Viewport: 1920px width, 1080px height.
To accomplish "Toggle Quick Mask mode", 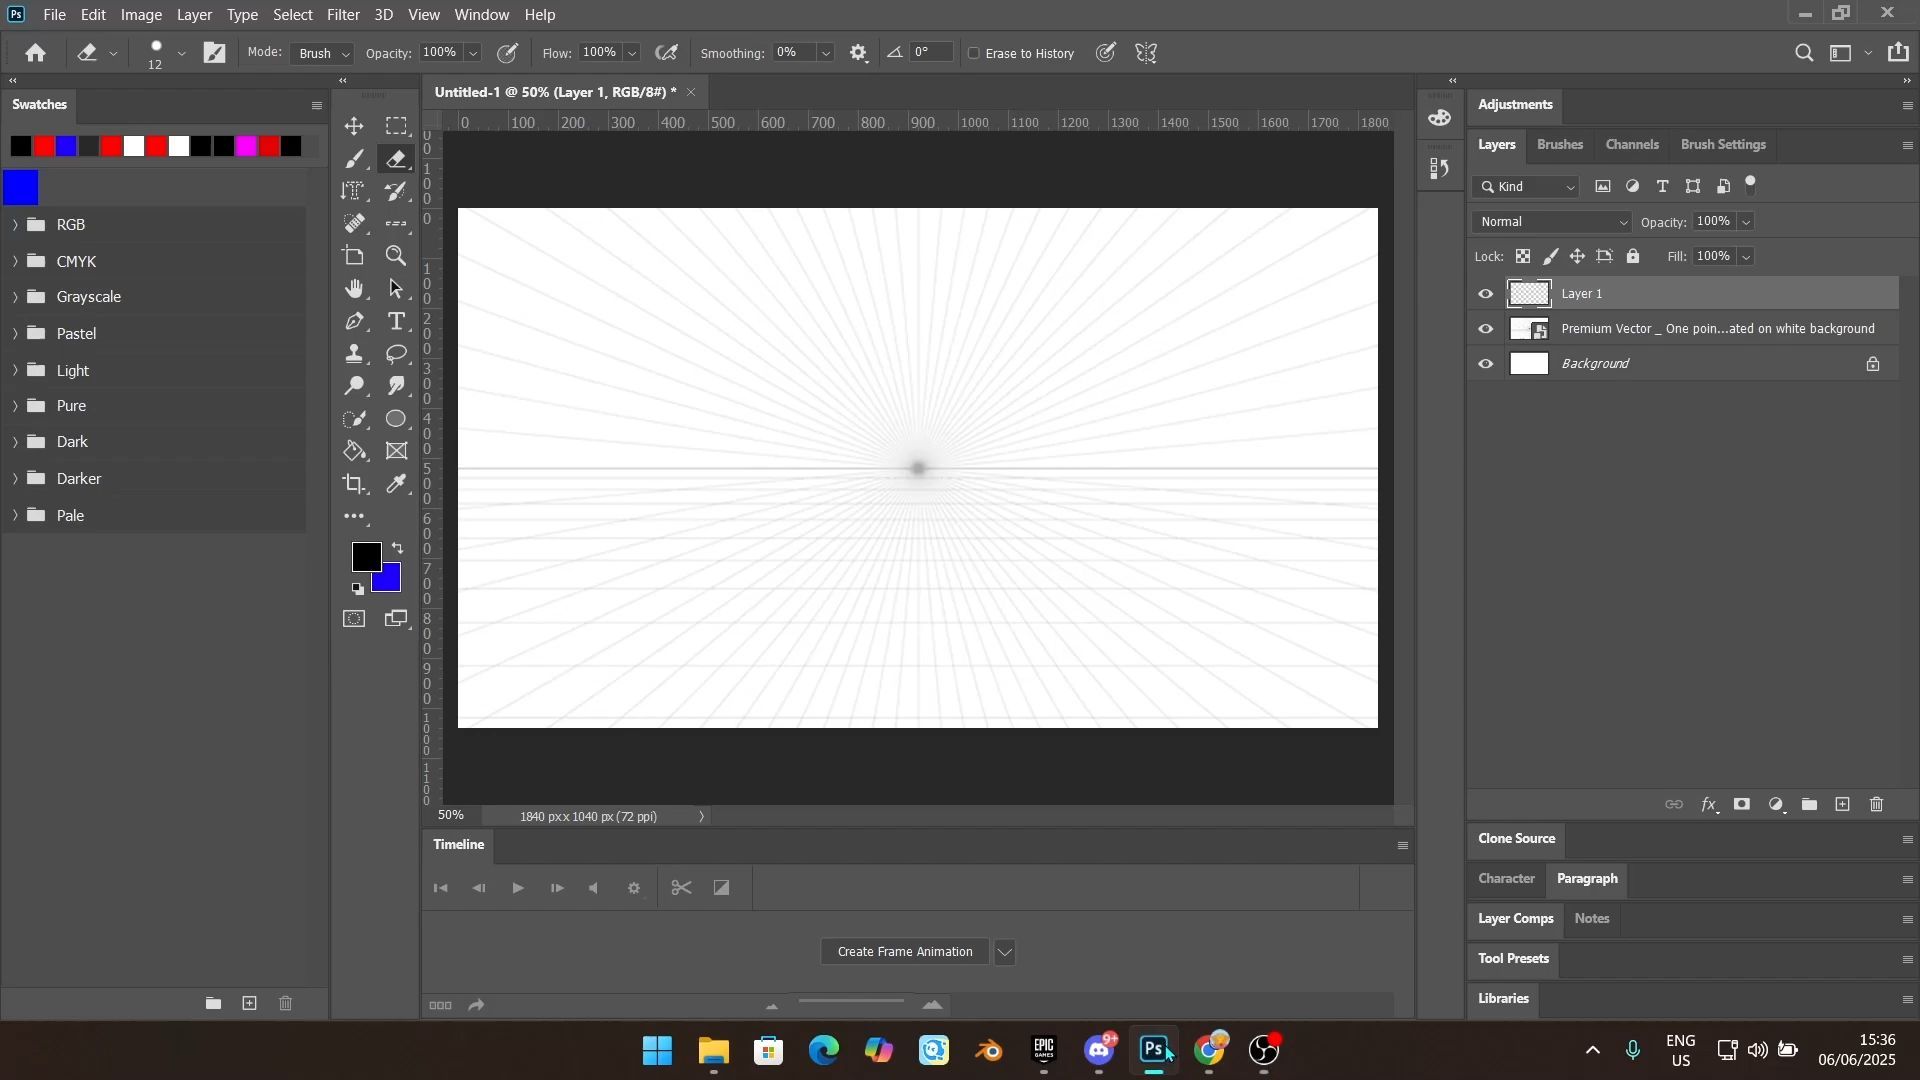I will coord(354,619).
